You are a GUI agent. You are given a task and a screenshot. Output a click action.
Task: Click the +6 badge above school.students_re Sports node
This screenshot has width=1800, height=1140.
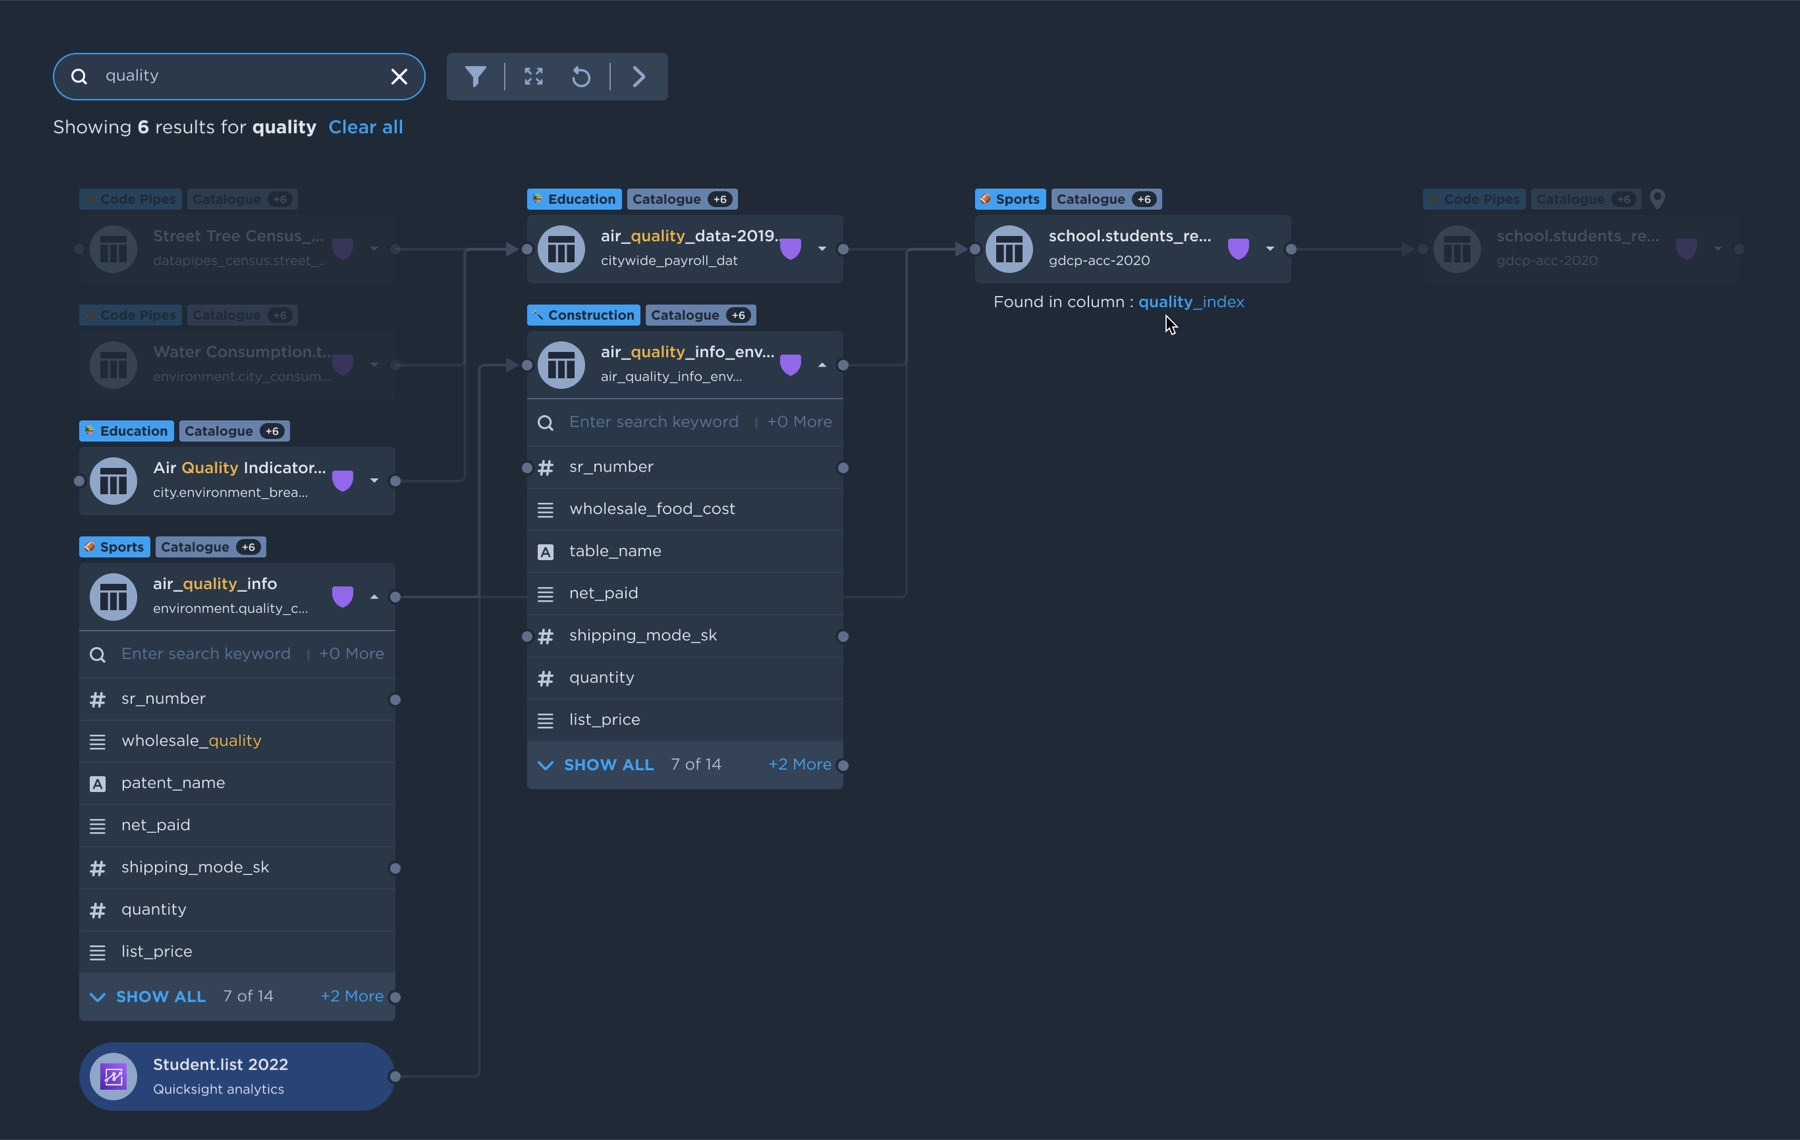coord(1143,199)
